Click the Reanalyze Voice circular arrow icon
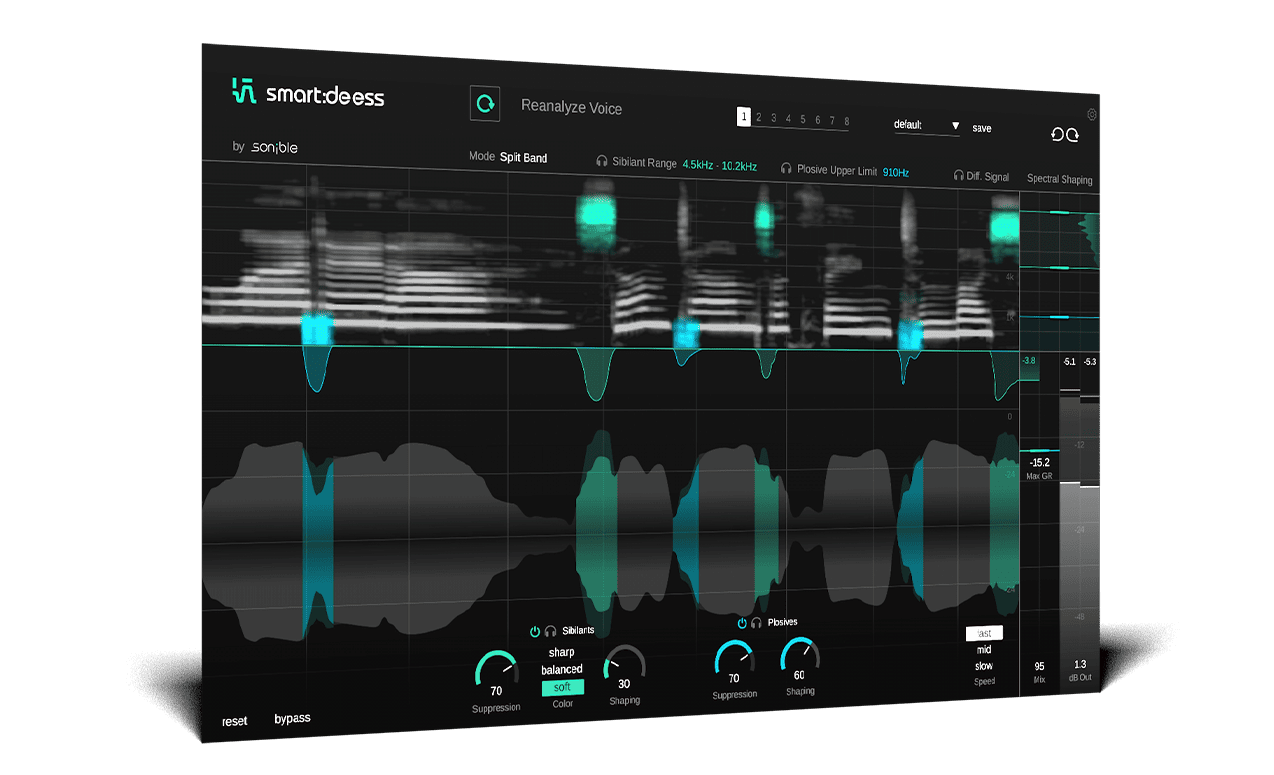 [485, 103]
